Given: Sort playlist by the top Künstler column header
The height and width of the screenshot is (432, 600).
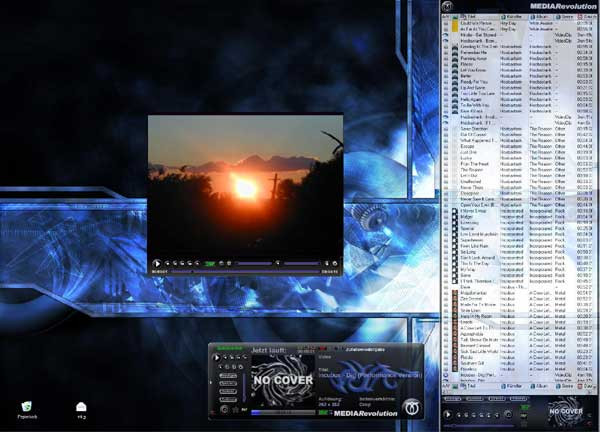Looking at the screenshot, I should [x=512, y=17].
